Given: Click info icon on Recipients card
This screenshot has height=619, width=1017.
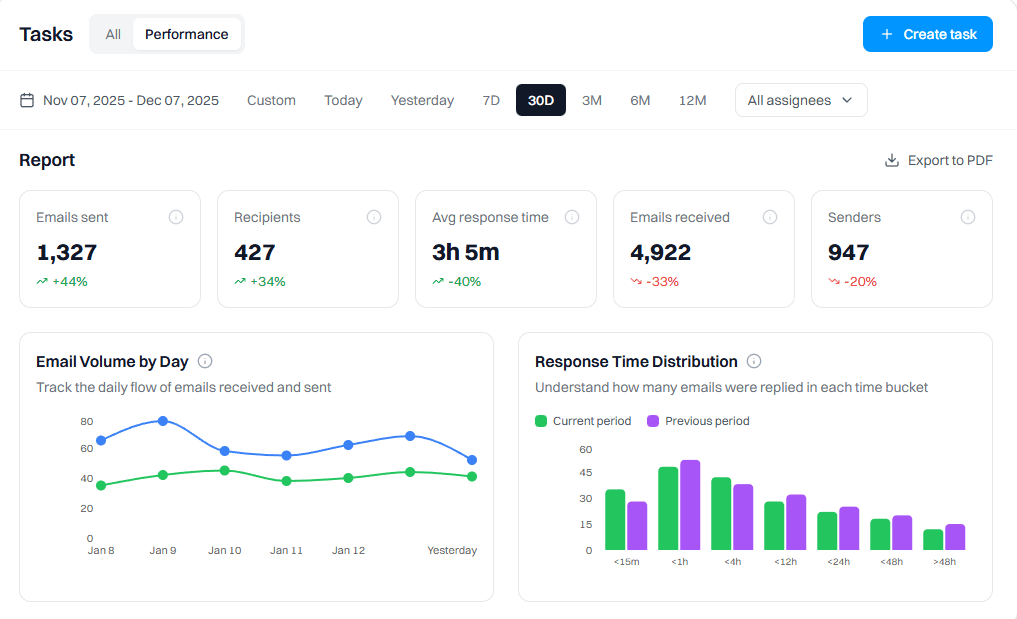Looking at the screenshot, I should click(374, 217).
